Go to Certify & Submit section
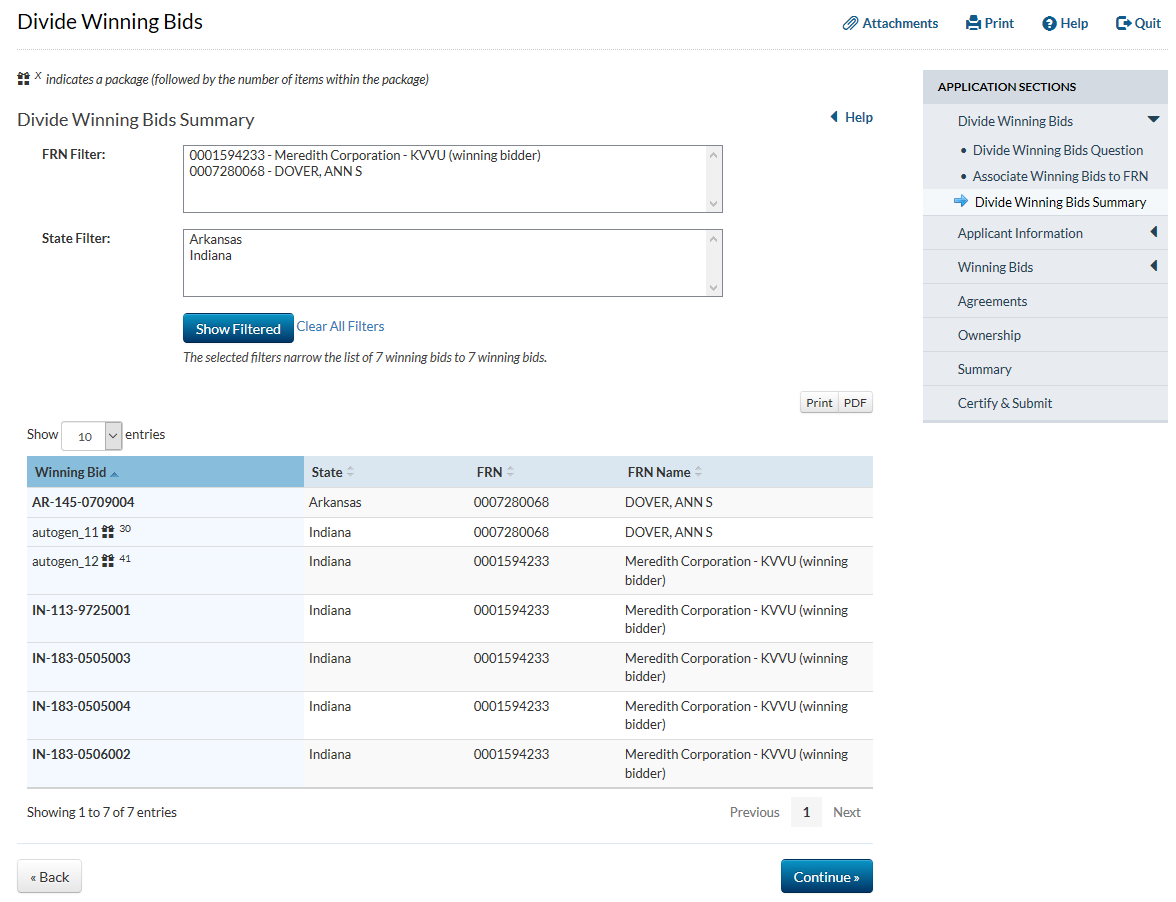Viewport: 1176px width, 902px height. click(1004, 403)
